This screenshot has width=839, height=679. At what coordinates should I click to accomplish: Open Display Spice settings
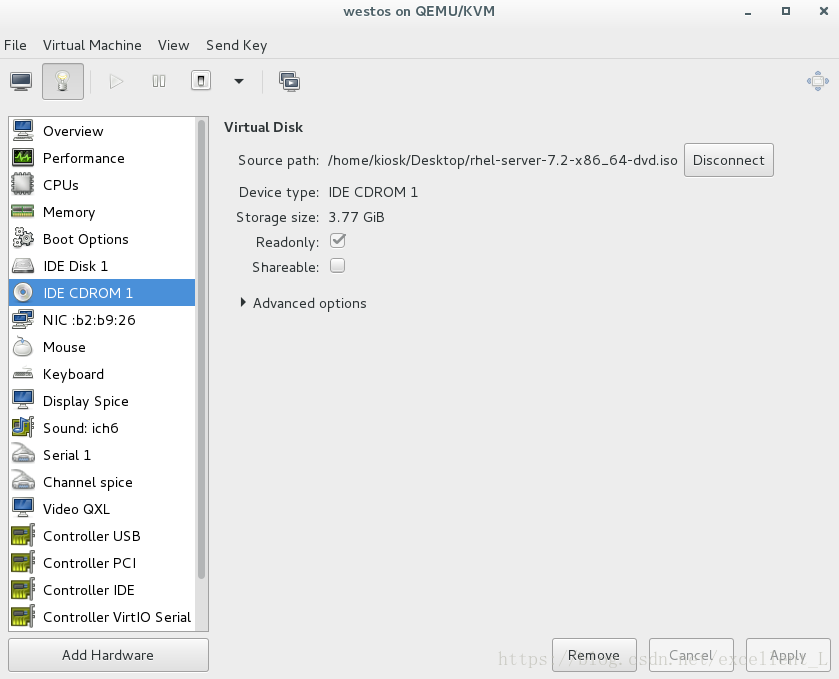tap(102, 401)
